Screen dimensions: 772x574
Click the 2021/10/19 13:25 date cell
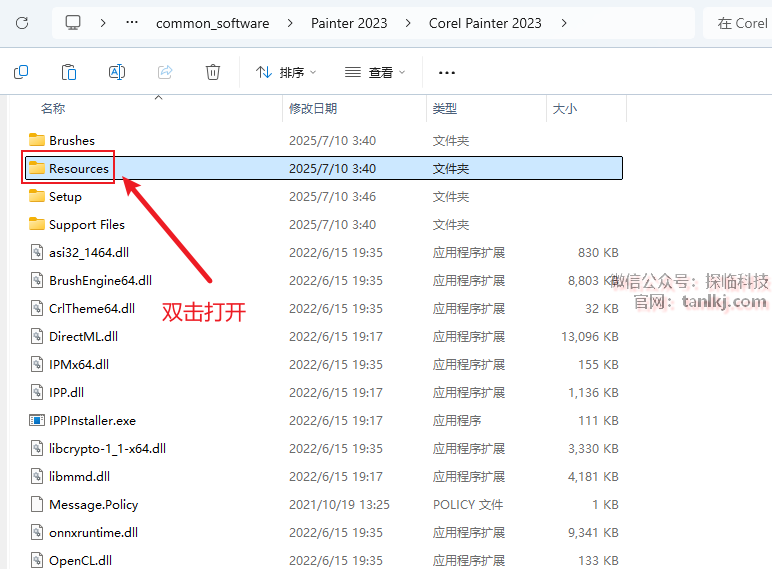339,505
